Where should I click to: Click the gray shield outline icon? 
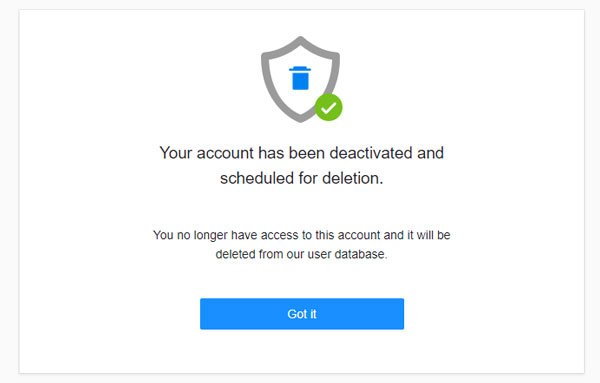(300, 79)
